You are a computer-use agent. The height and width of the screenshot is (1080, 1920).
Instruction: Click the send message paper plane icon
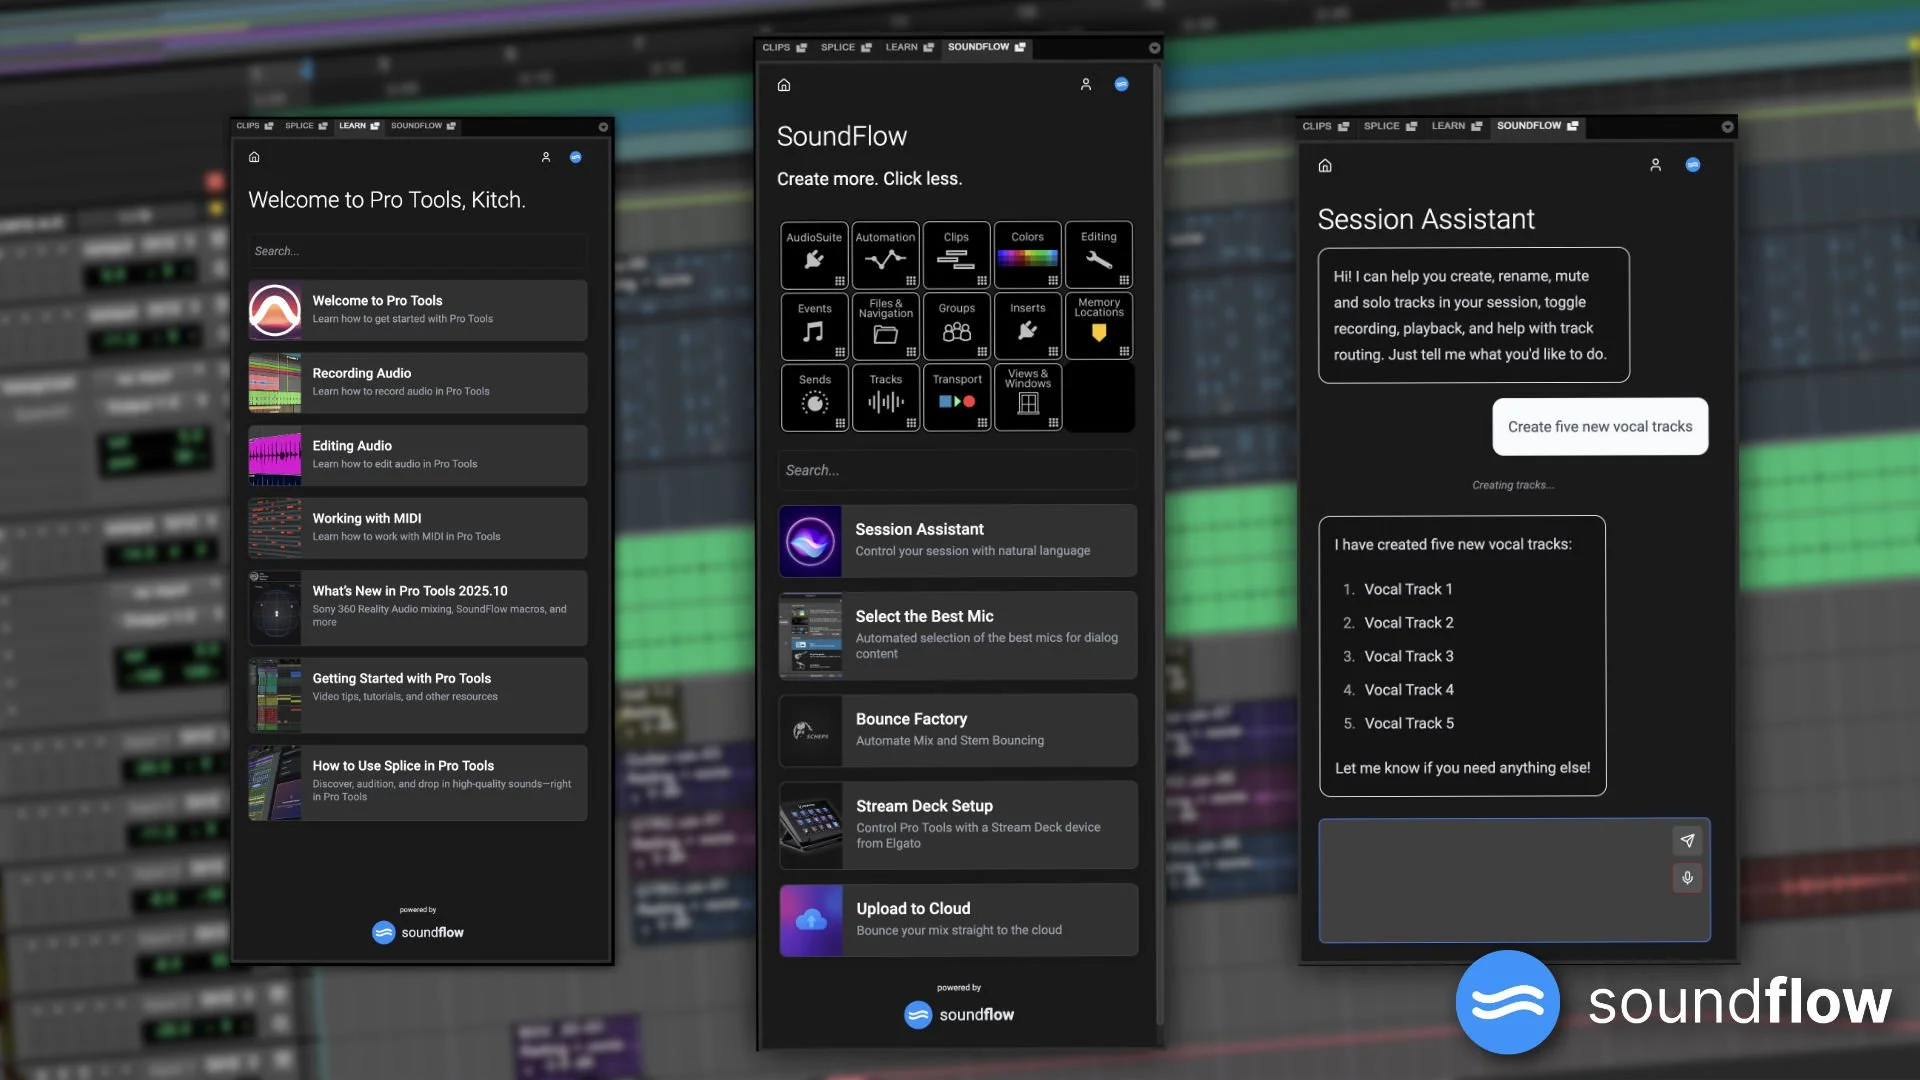coord(1689,841)
